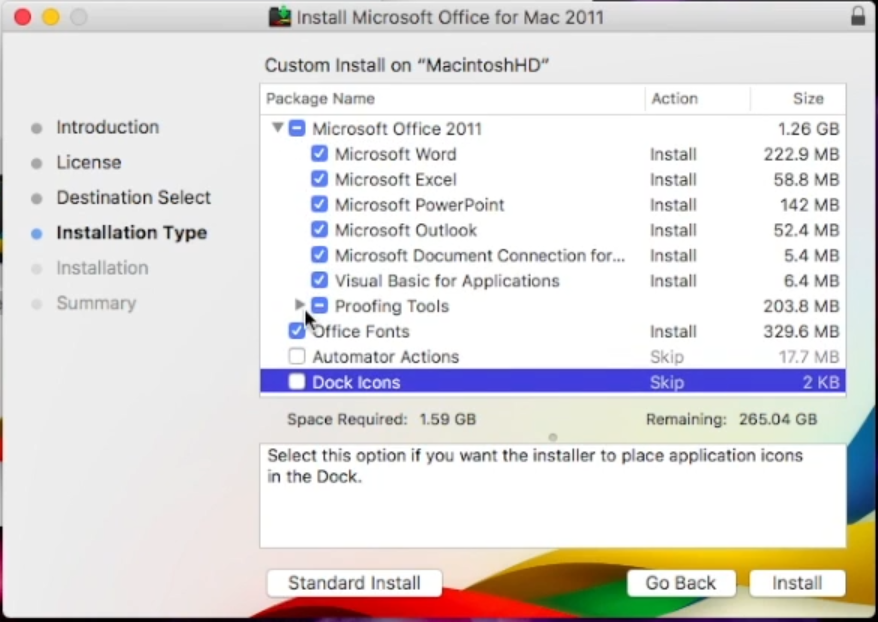Expand the Proofing Tools disclosure triangle

click(x=300, y=304)
